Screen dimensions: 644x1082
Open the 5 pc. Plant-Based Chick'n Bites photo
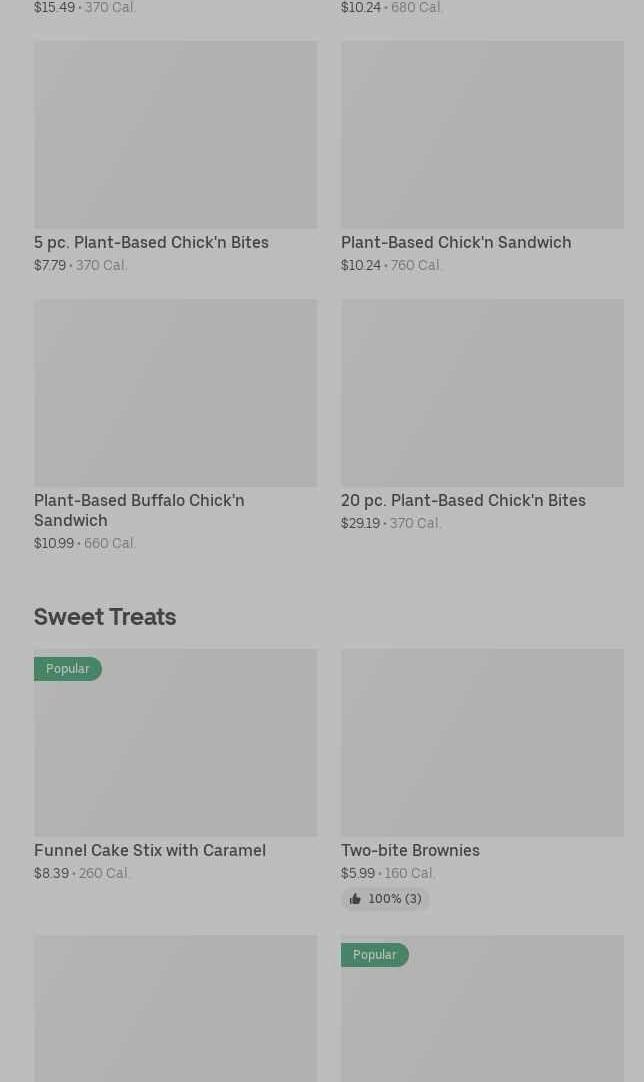(x=175, y=135)
